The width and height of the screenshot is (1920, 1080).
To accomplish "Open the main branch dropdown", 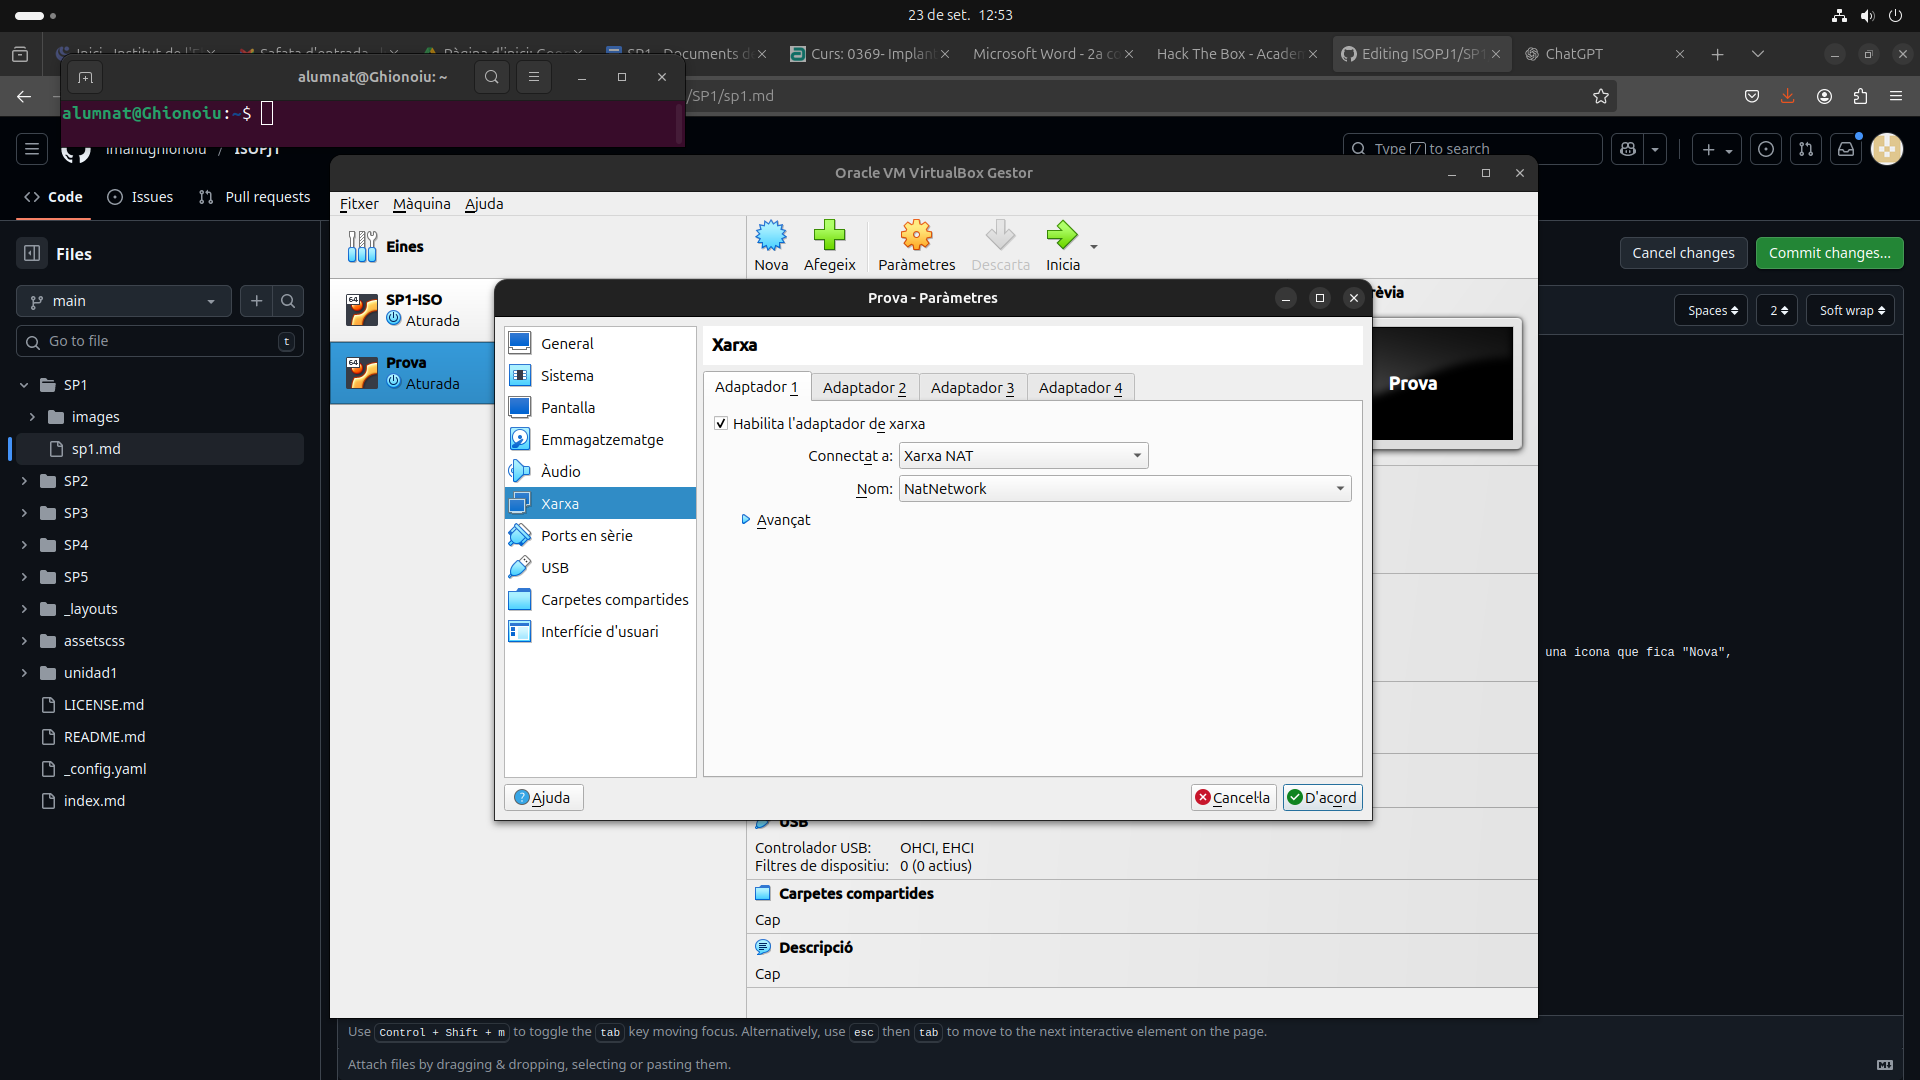I will (123, 301).
